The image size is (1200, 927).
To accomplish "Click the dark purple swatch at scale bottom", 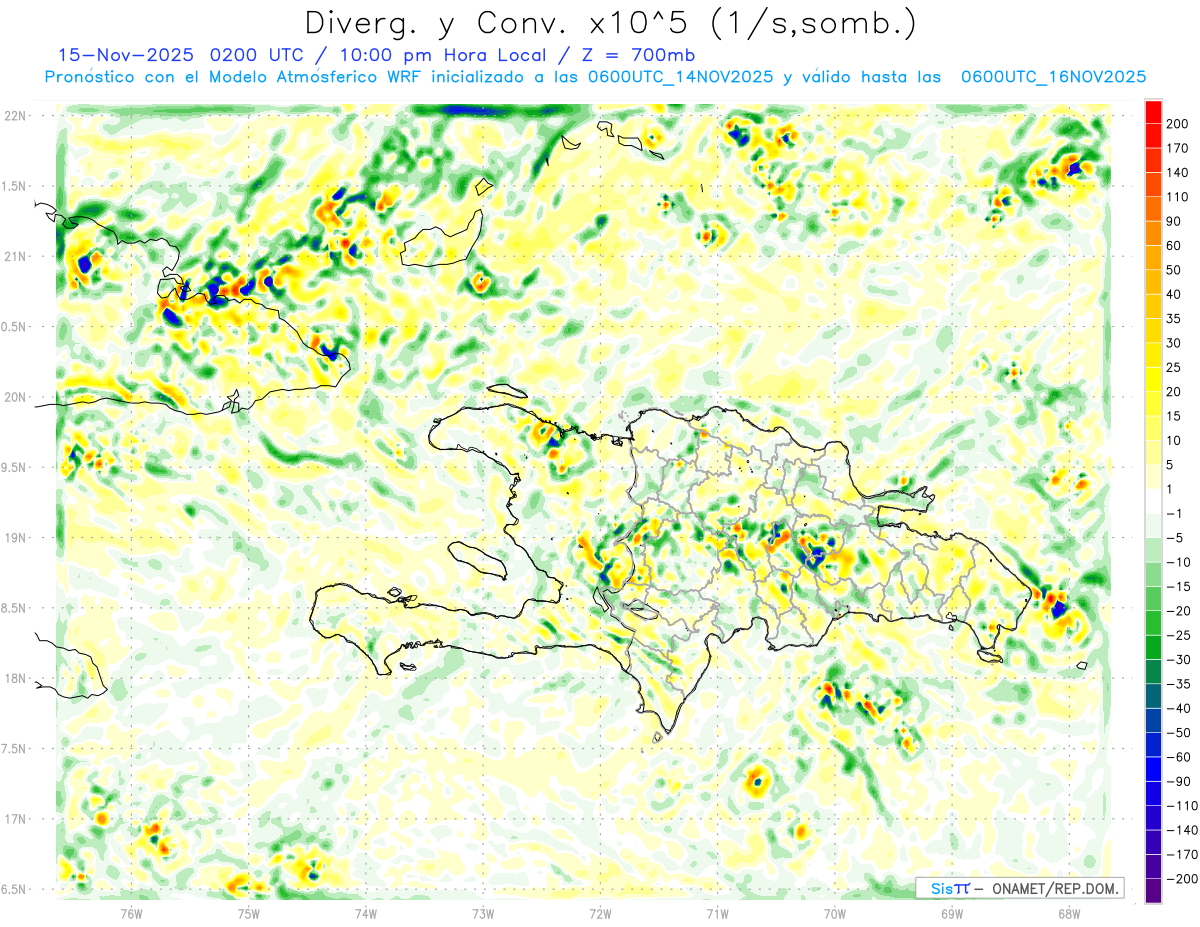I will [x=1153, y=890].
